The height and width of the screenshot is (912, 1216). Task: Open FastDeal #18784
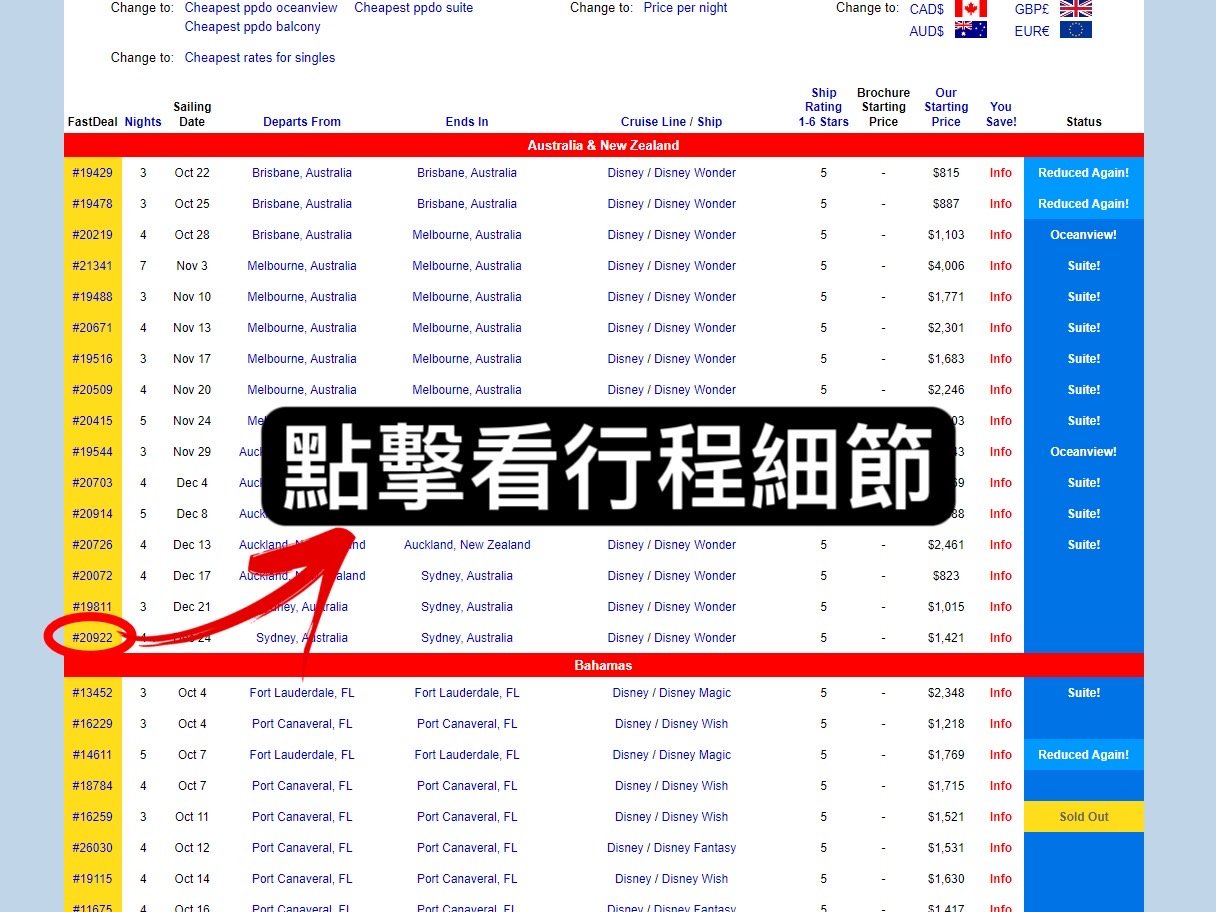click(93, 786)
